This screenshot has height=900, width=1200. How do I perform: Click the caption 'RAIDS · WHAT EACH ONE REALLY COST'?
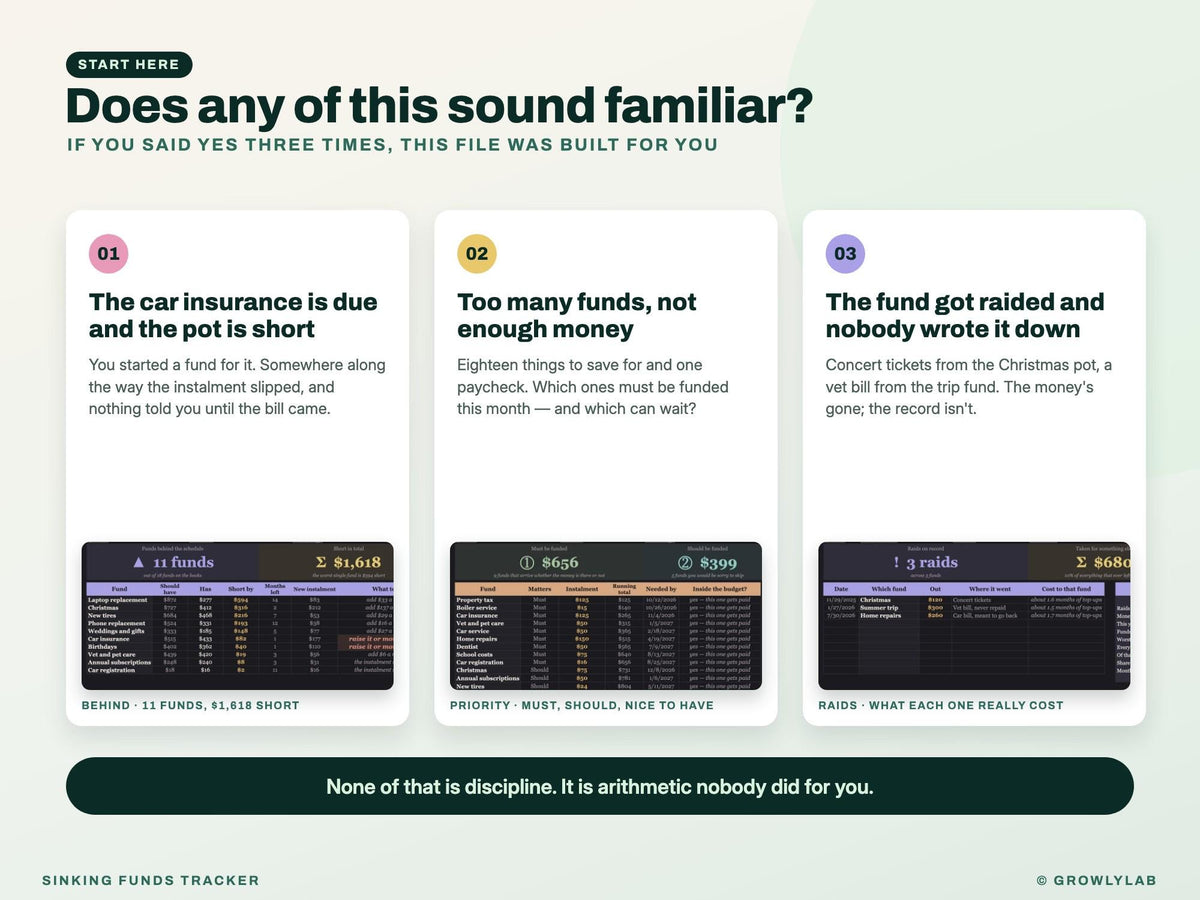941,705
